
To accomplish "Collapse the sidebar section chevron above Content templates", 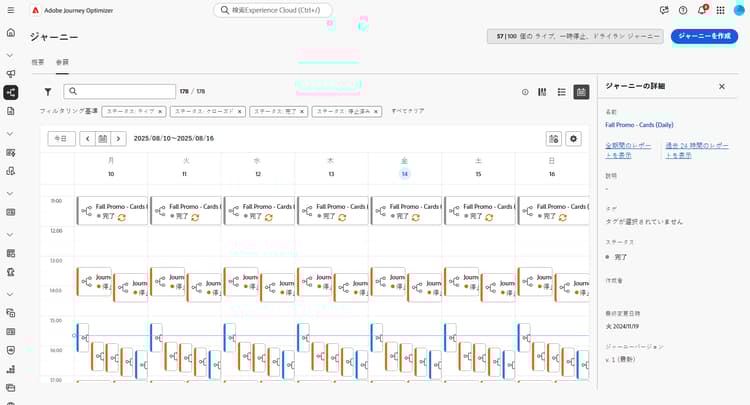I will coord(10,134).
